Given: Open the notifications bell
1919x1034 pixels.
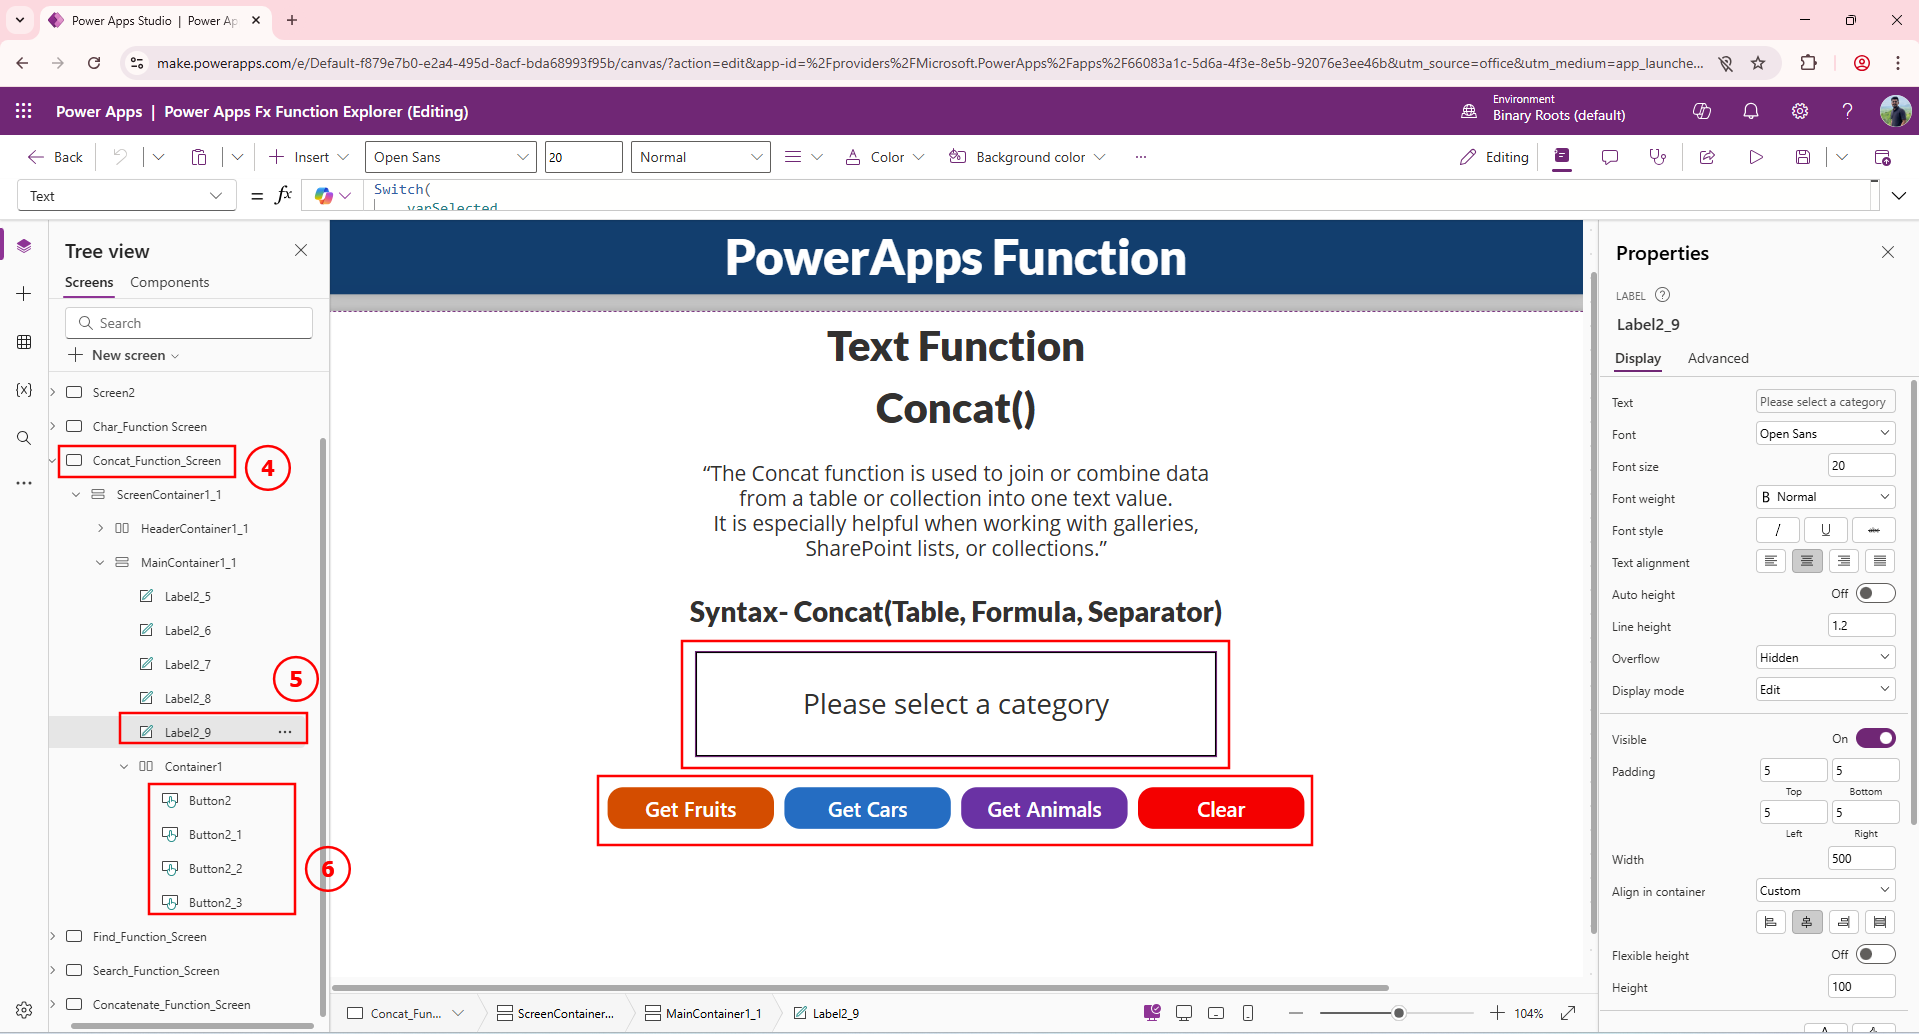Looking at the screenshot, I should (1751, 111).
